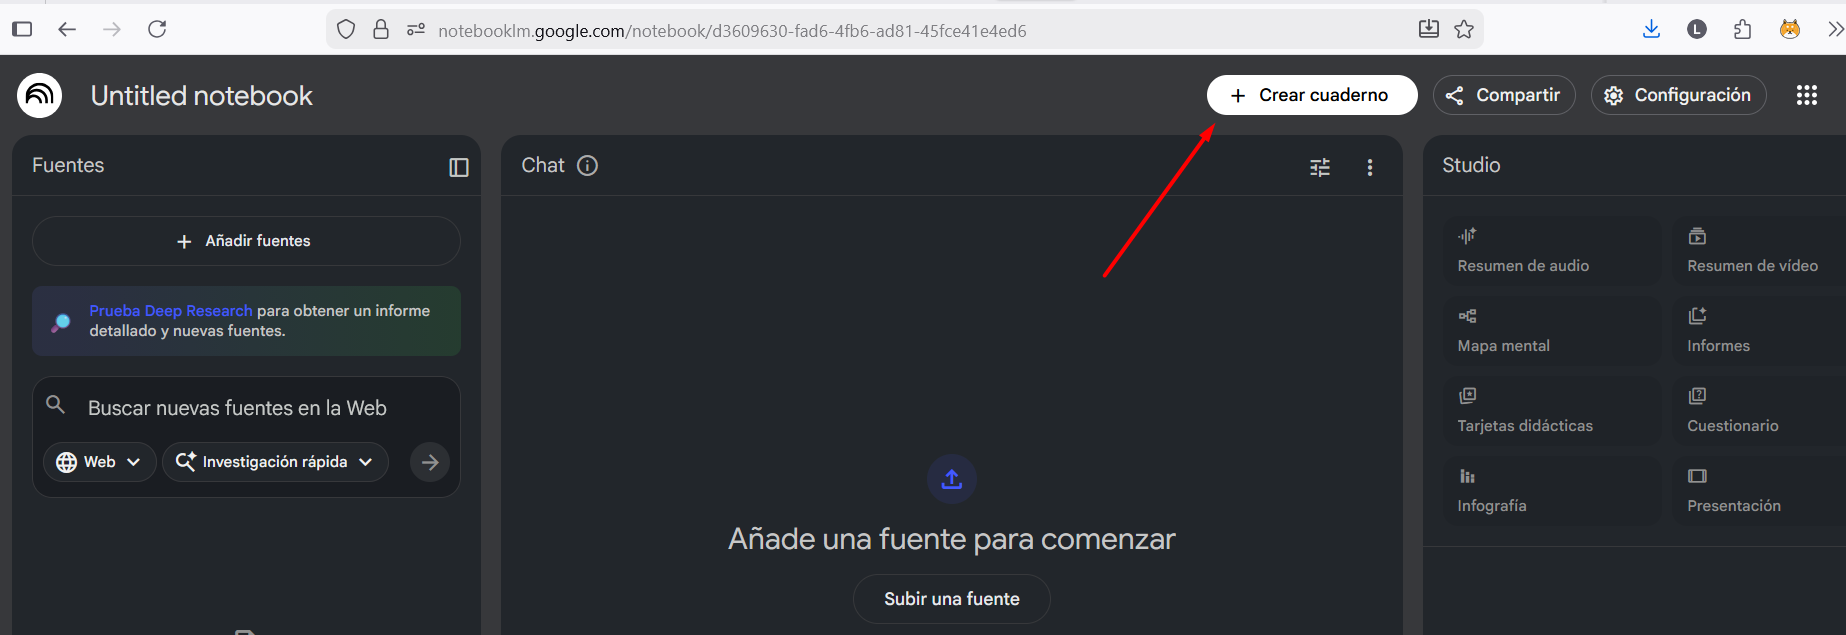
Task: Click 'Buscar nuevas fuentes en la Web' field
Action: pos(237,408)
